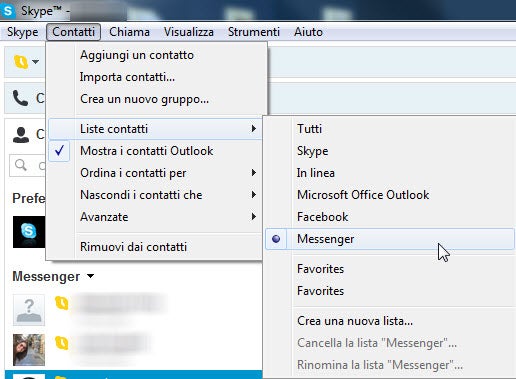516x379 pixels.
Task: Choose Crea un nuovo gruppo...
Action: pos(155,99)
